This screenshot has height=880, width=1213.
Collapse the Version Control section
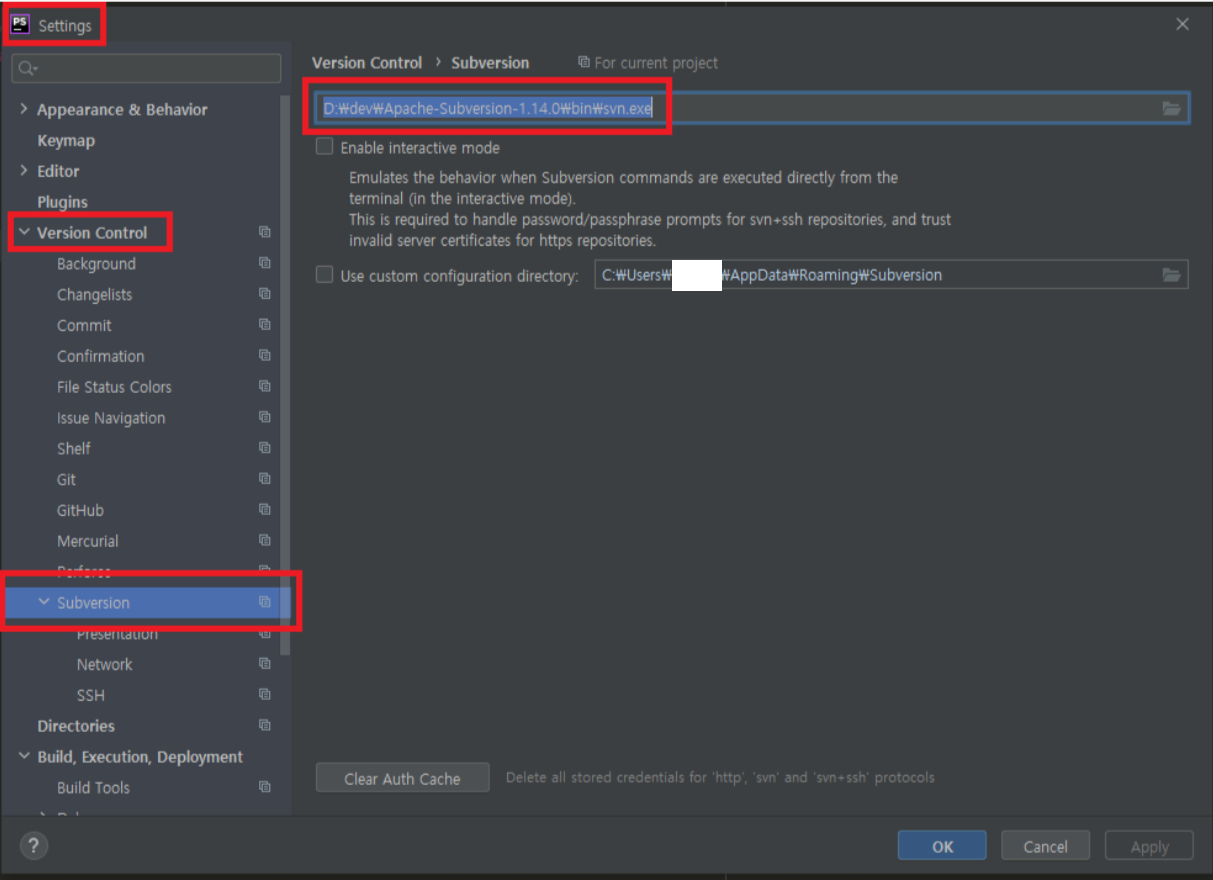(x=24, y=232)
